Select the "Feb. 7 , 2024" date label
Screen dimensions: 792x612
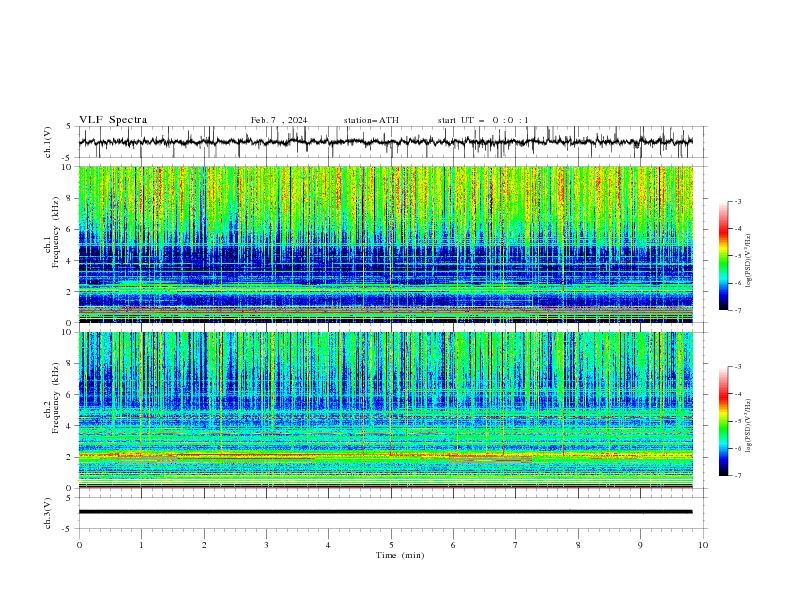pyautogui.click(x=279, y=120)
